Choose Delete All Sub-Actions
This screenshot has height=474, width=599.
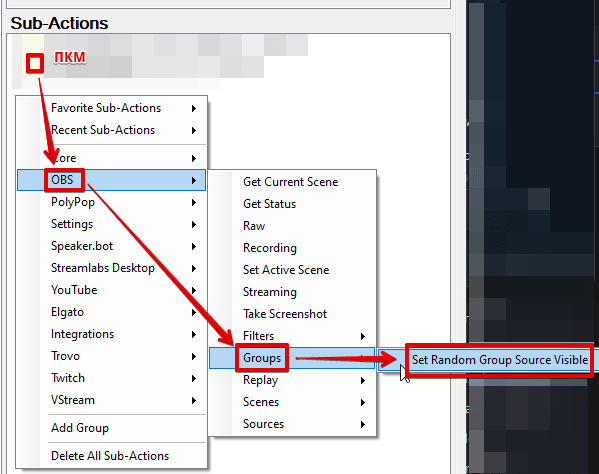click(x=111, y=456)
